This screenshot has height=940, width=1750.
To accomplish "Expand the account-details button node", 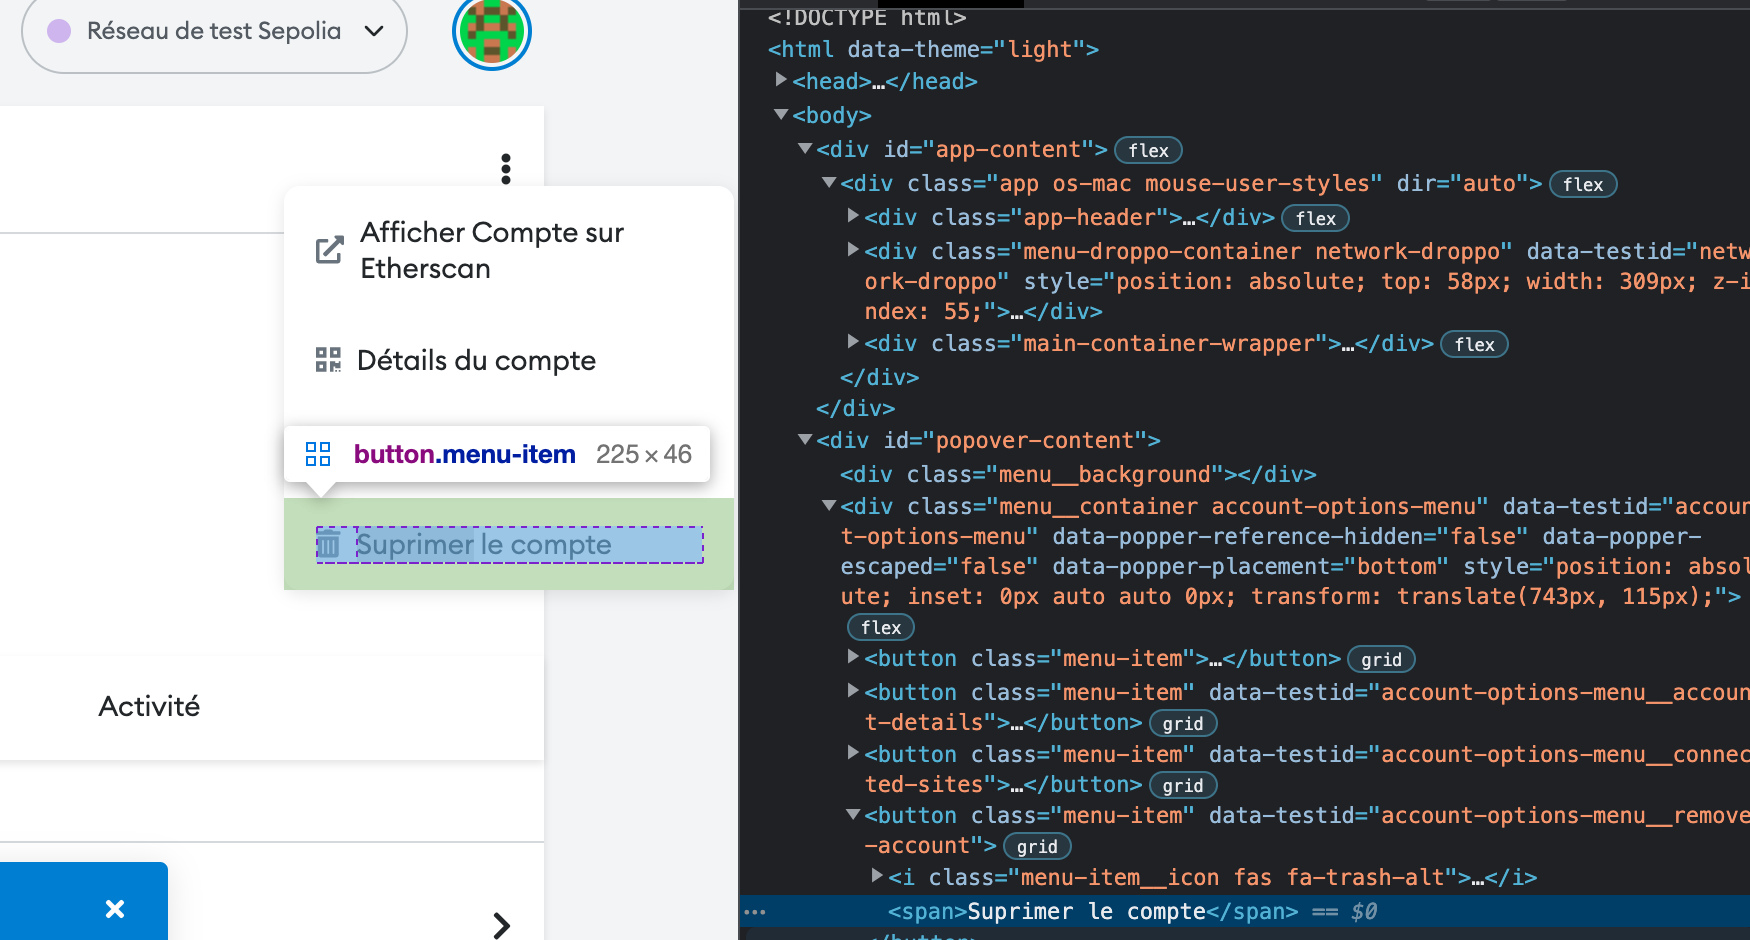I will tap(853, 692).
